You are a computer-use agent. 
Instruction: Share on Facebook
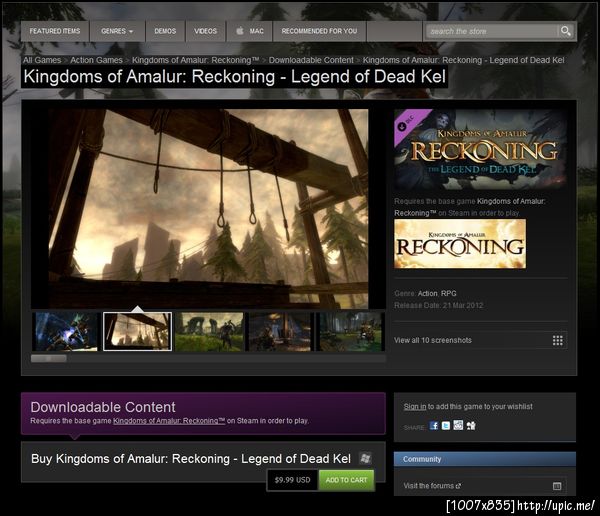(x=434, y=425)
